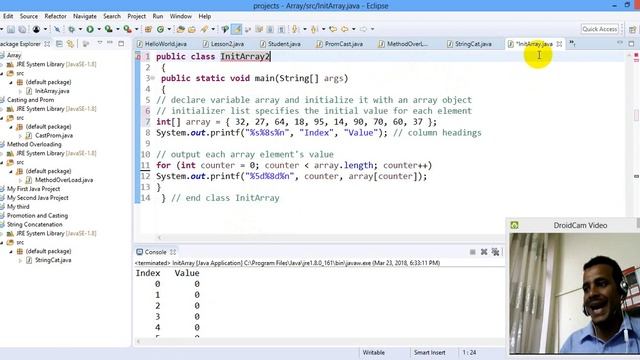The image size is (640, 360).
Task: Click the Console Terminate square button
Action: tap(472, 252)
